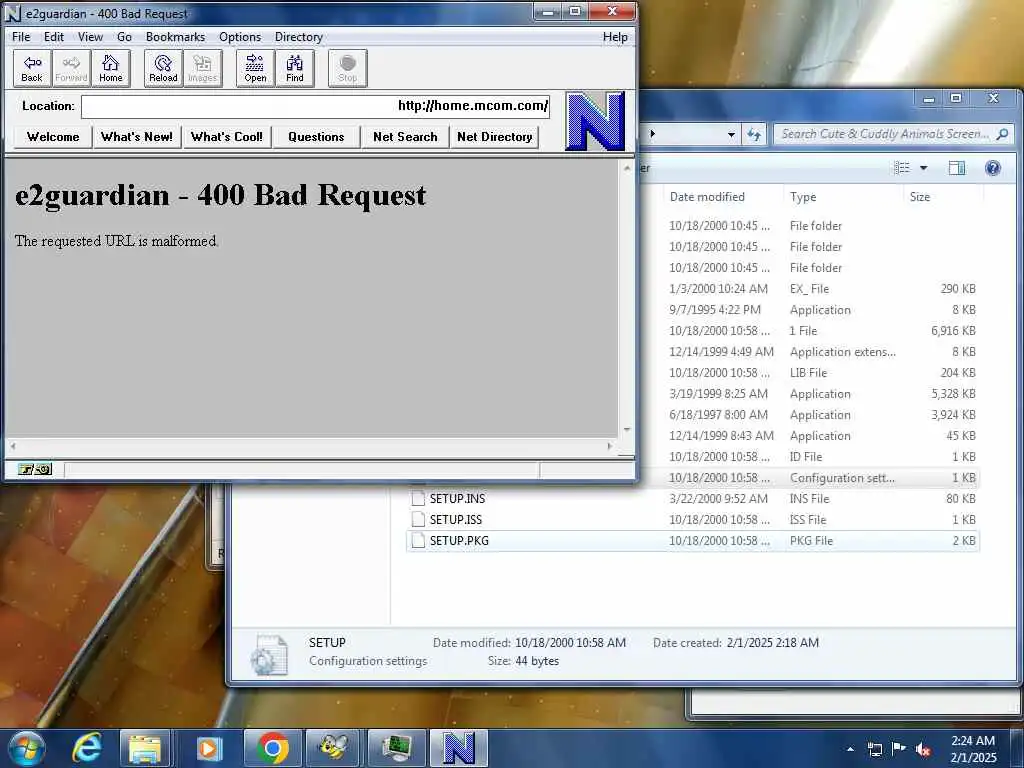Select the EX_ File row
This screenshot has height=768, width=1024.
(808, 289)
